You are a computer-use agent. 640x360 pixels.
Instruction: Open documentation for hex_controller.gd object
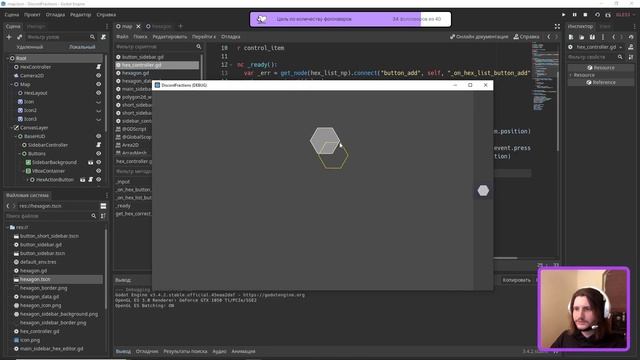click(x=631, y=47)
